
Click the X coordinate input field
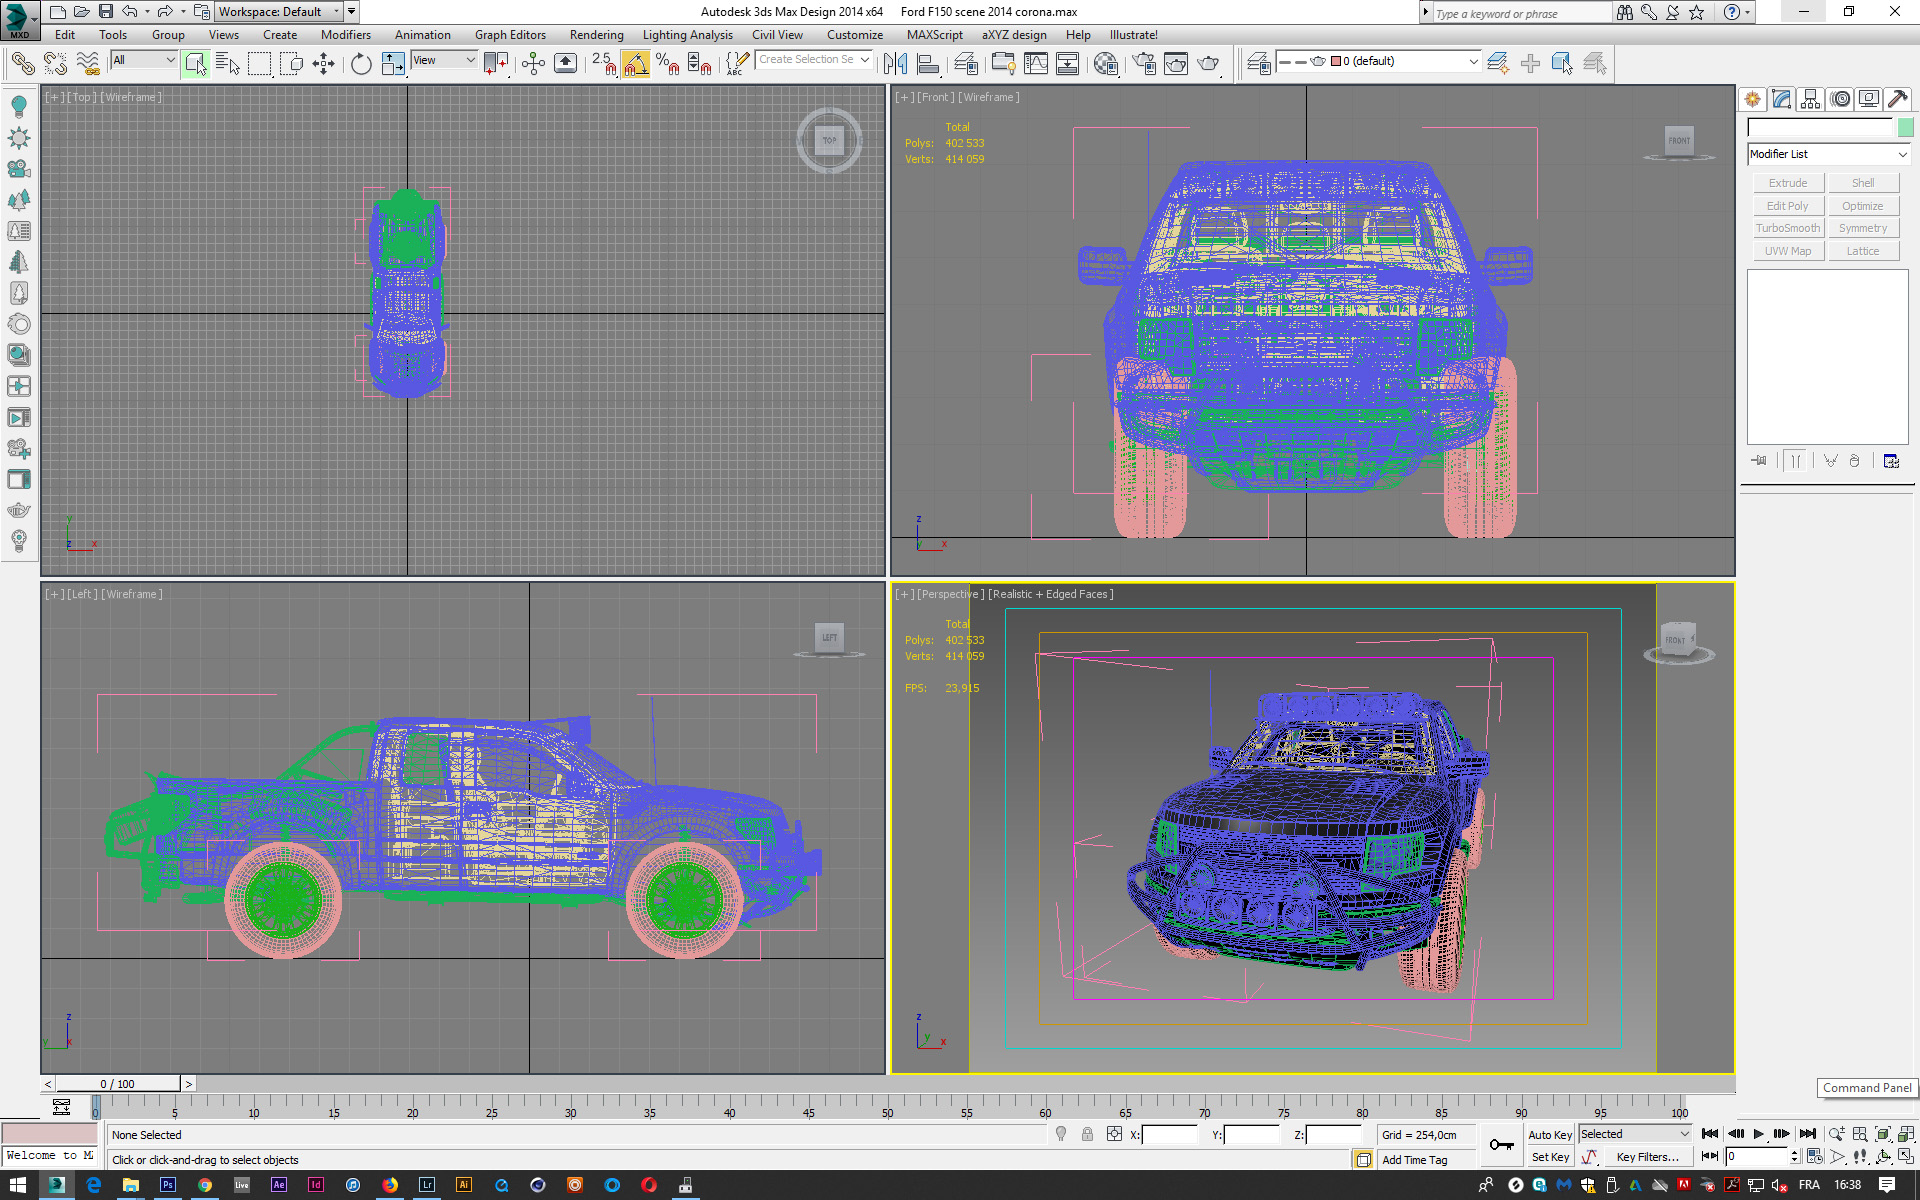pyautogui.click(x=1169, y=1135)
